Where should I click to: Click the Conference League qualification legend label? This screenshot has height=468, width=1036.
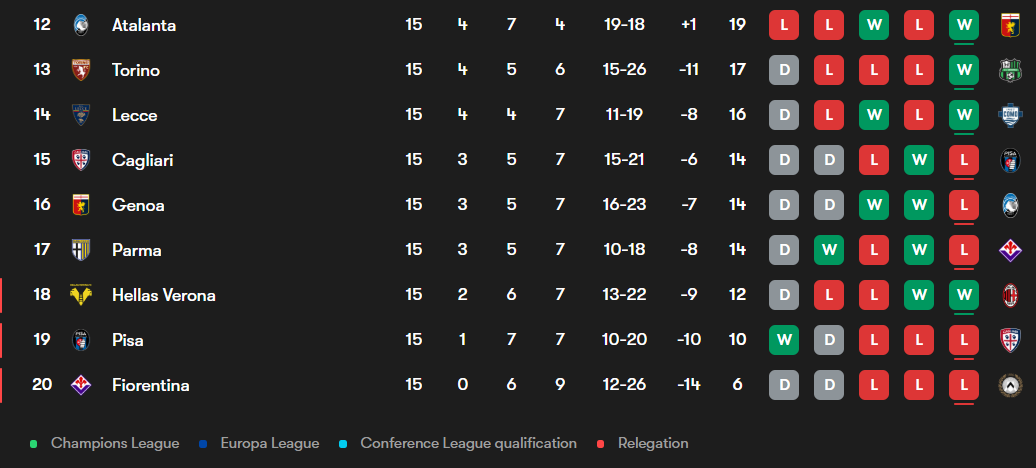point(468,443)
